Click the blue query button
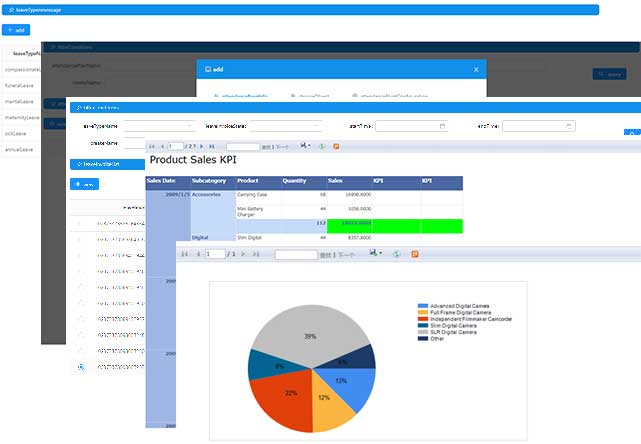This screenshot has width=641, height=444. click(x=607, y=73)
